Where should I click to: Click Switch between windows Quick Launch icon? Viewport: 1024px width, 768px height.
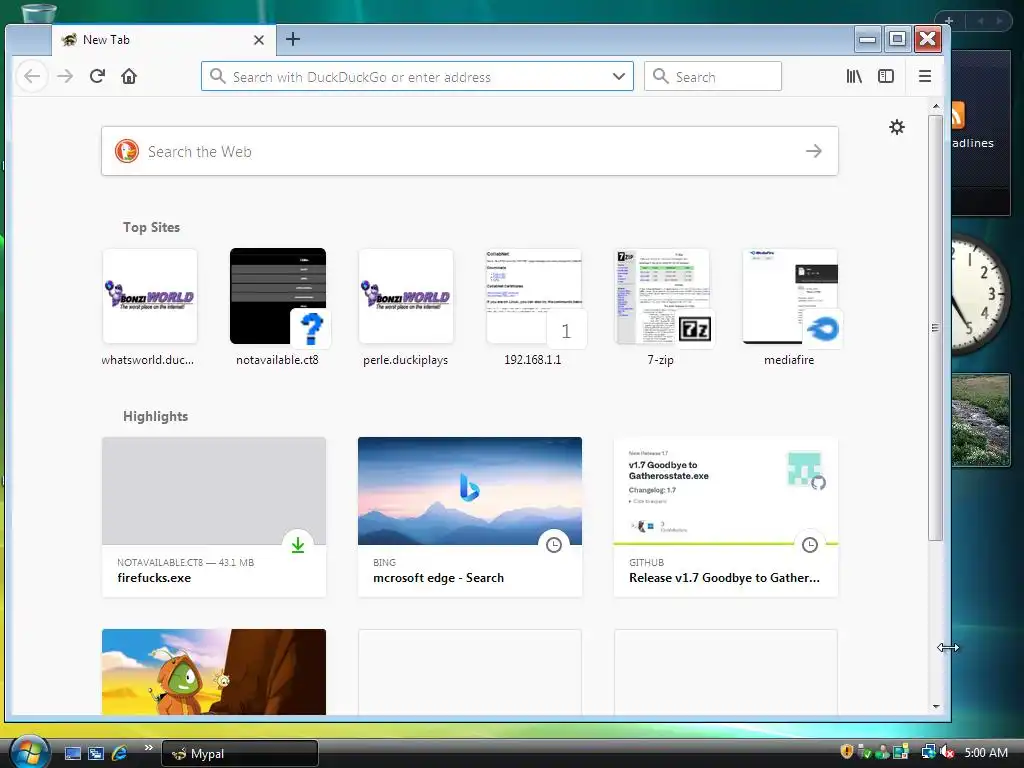pos(95,753)
